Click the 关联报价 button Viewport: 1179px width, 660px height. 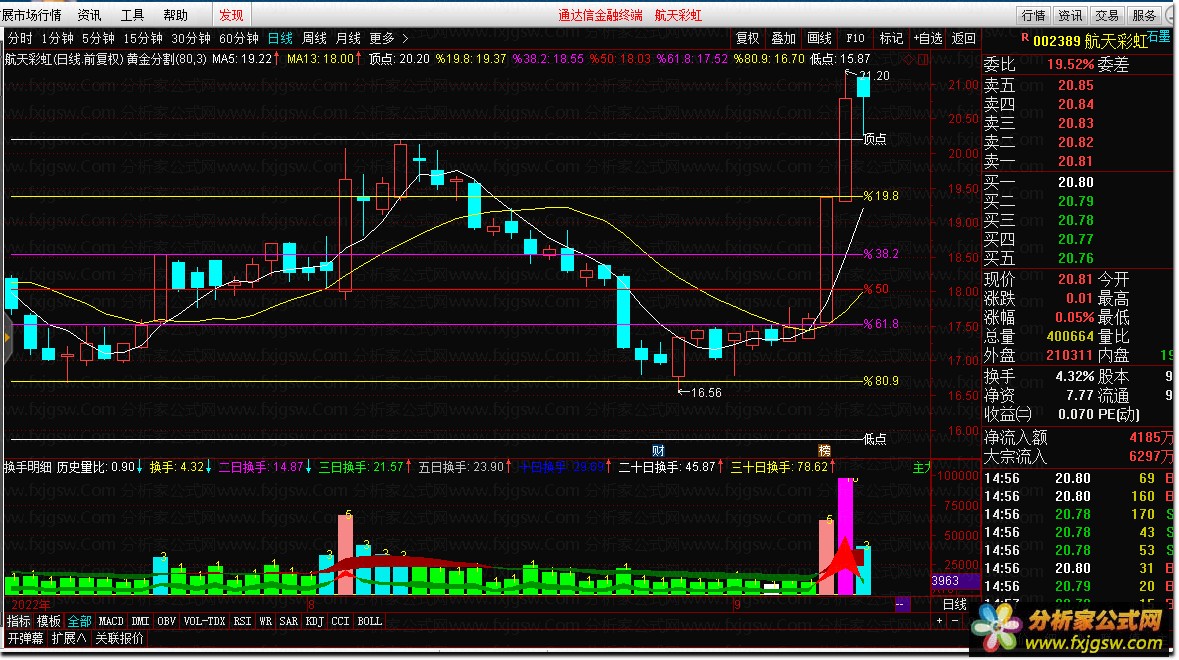(x=120, y=639)
